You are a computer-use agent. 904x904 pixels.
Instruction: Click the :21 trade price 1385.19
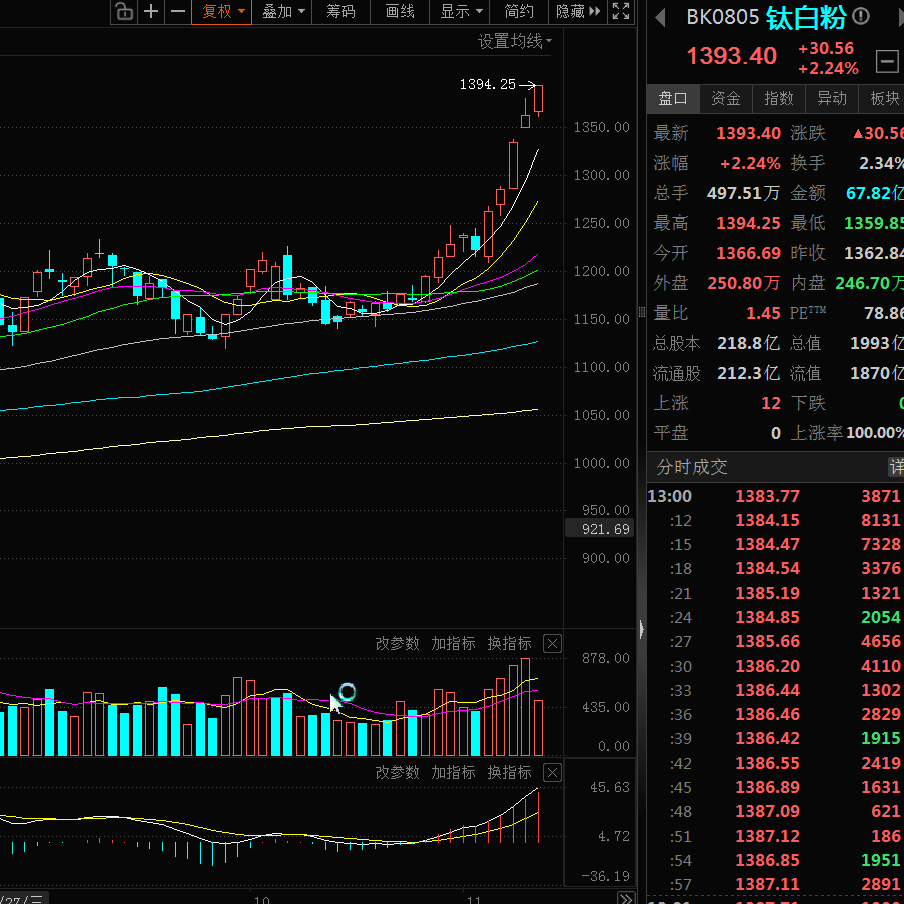[767, 593]
